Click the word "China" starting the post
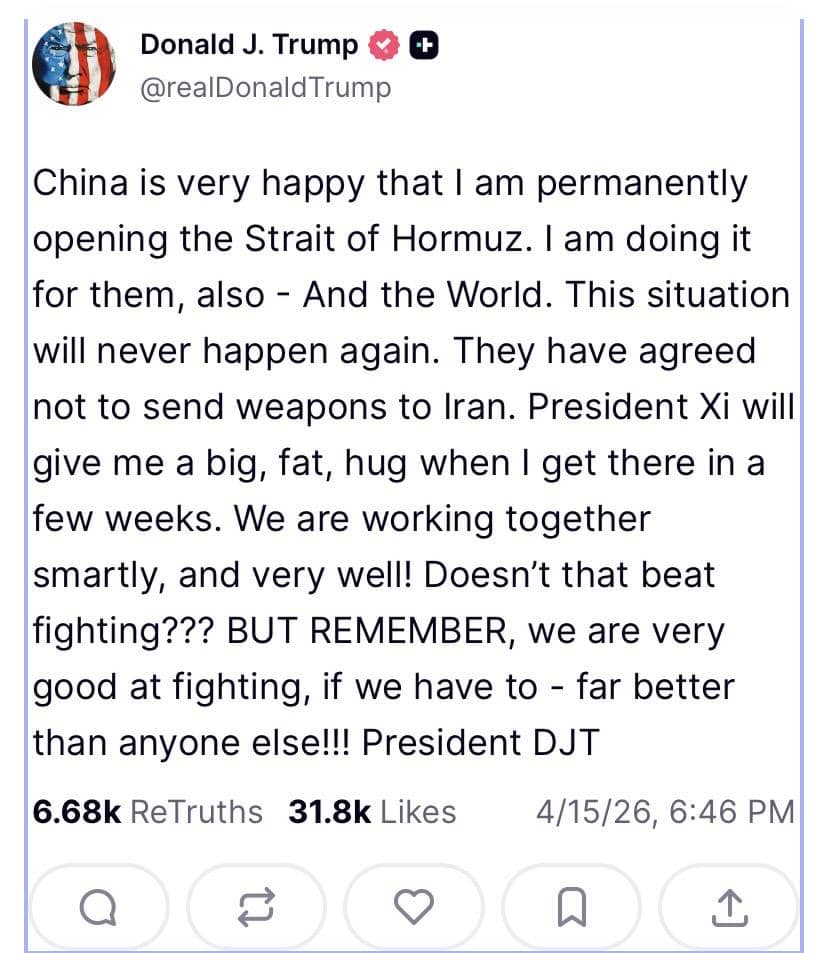 82,183
